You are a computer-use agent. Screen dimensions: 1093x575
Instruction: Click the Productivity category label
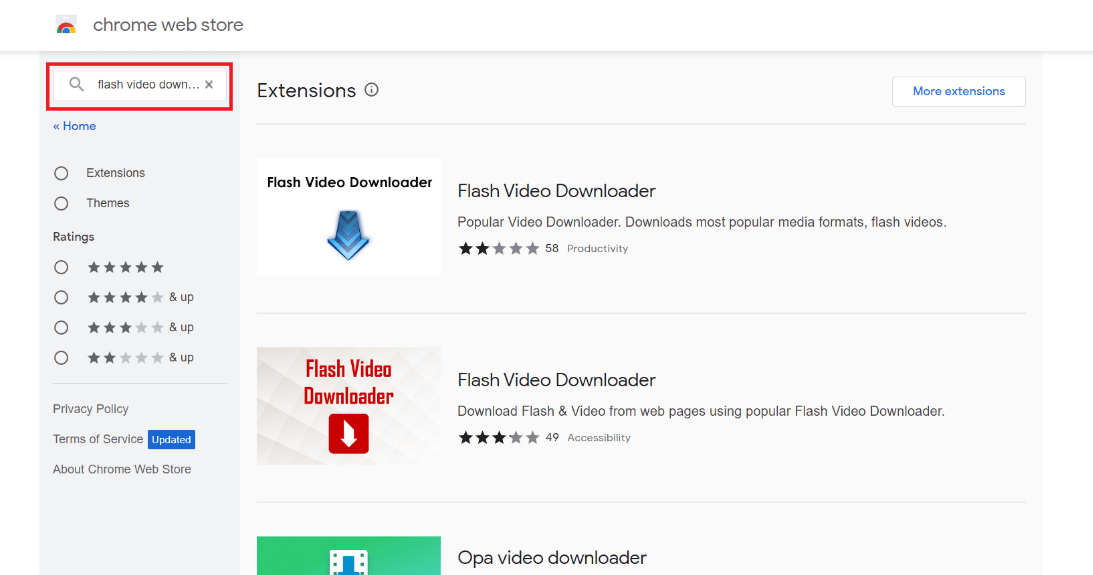click(597, 249)
